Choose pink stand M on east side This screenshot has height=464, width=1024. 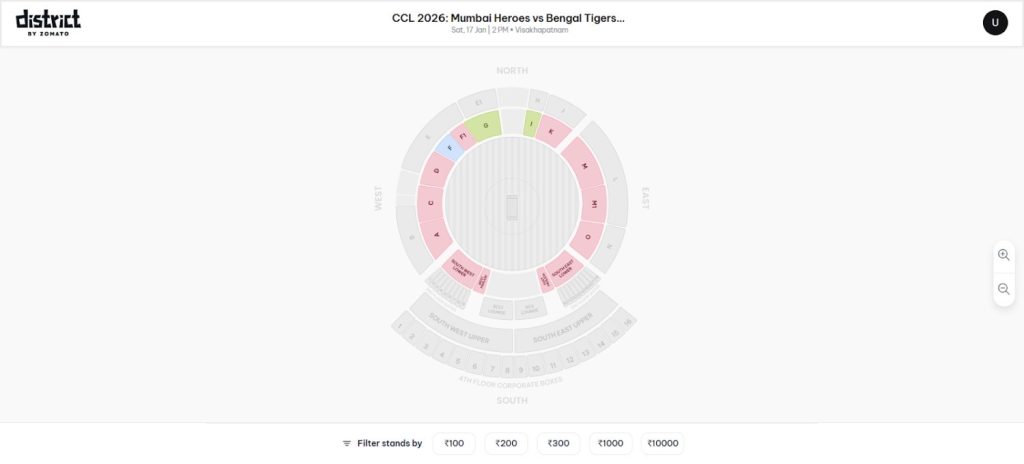pos(584,167)
